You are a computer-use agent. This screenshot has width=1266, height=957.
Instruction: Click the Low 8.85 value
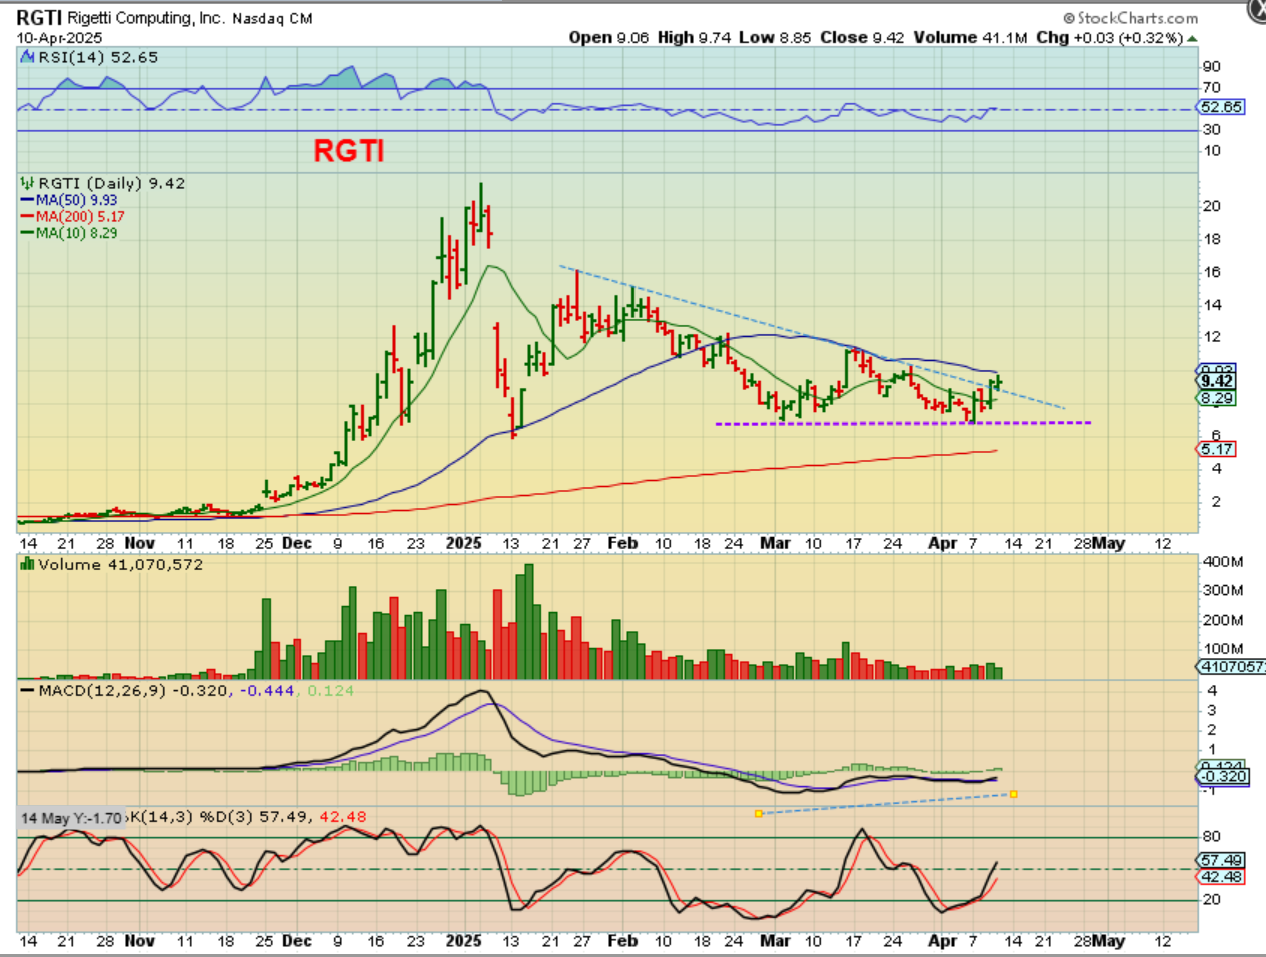point(775,37)
